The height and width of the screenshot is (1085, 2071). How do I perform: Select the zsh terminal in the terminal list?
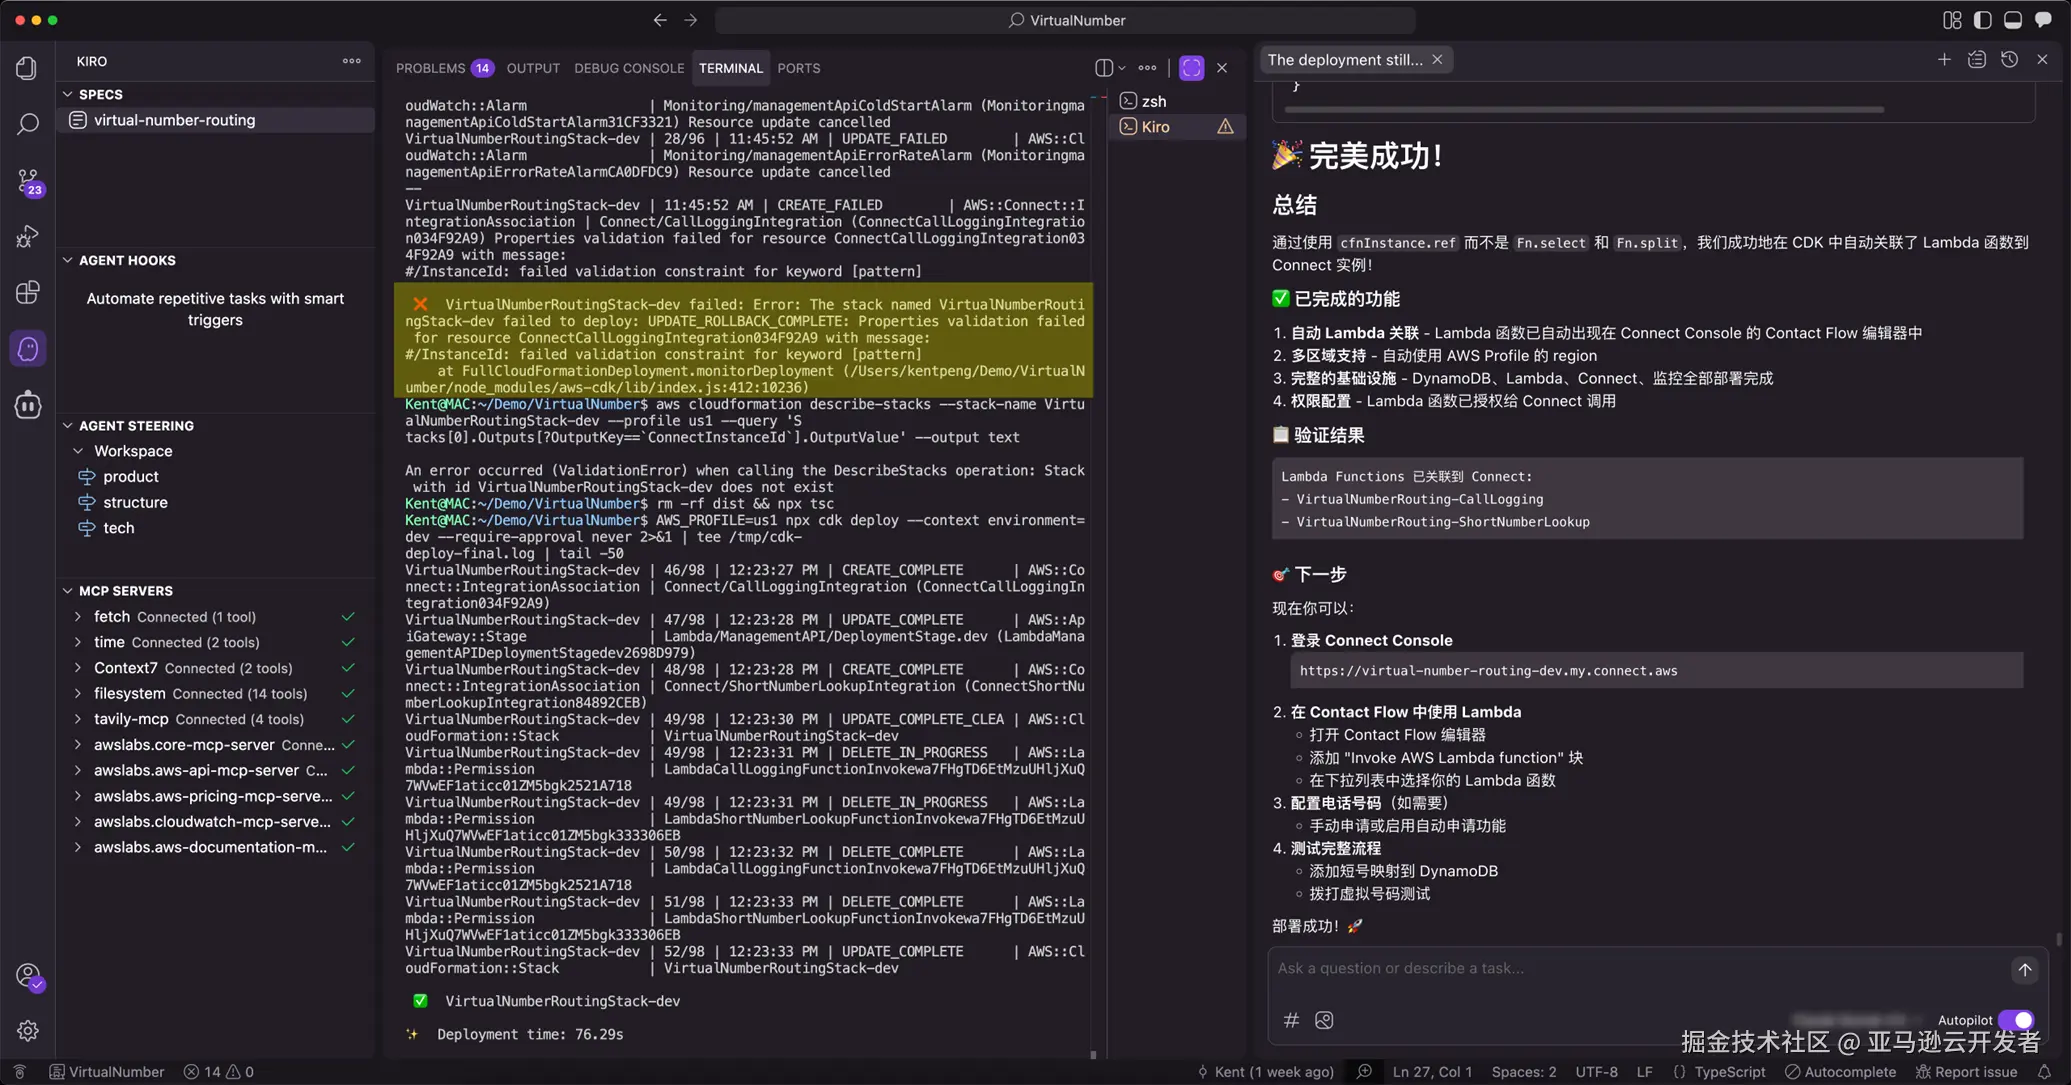pyautogui.click(x=1152, y=100)
